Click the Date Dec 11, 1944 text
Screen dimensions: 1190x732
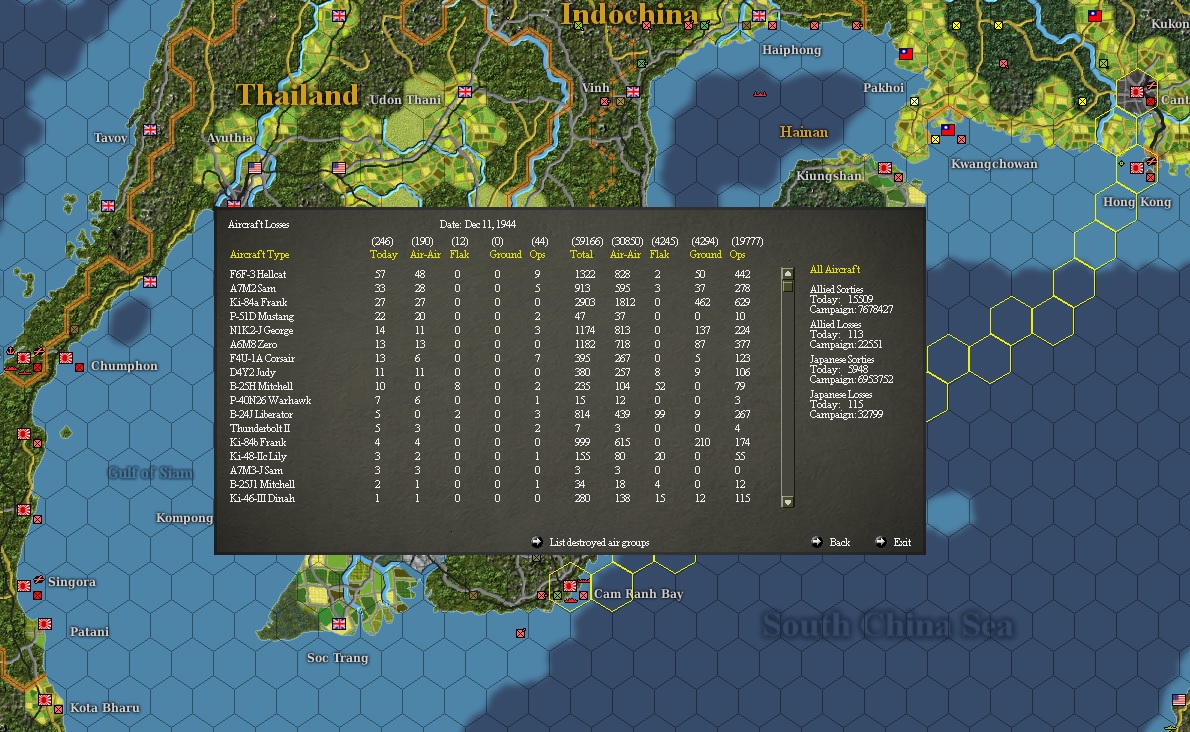point(477,225)
